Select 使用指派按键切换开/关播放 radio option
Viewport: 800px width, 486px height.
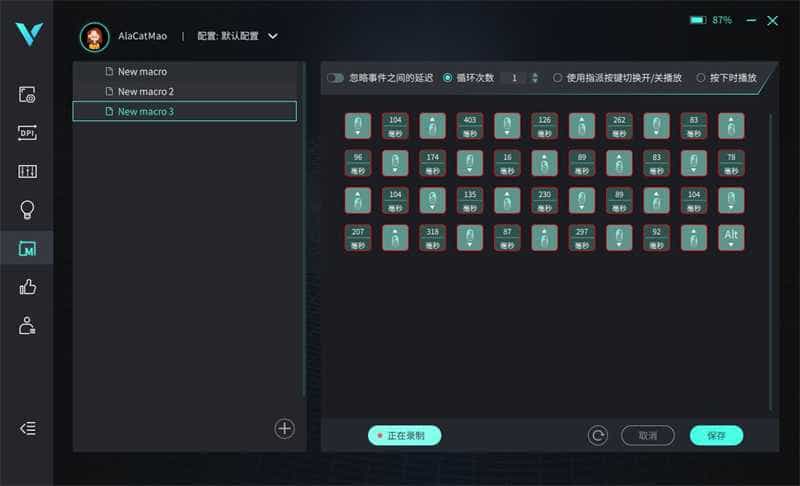558,78
